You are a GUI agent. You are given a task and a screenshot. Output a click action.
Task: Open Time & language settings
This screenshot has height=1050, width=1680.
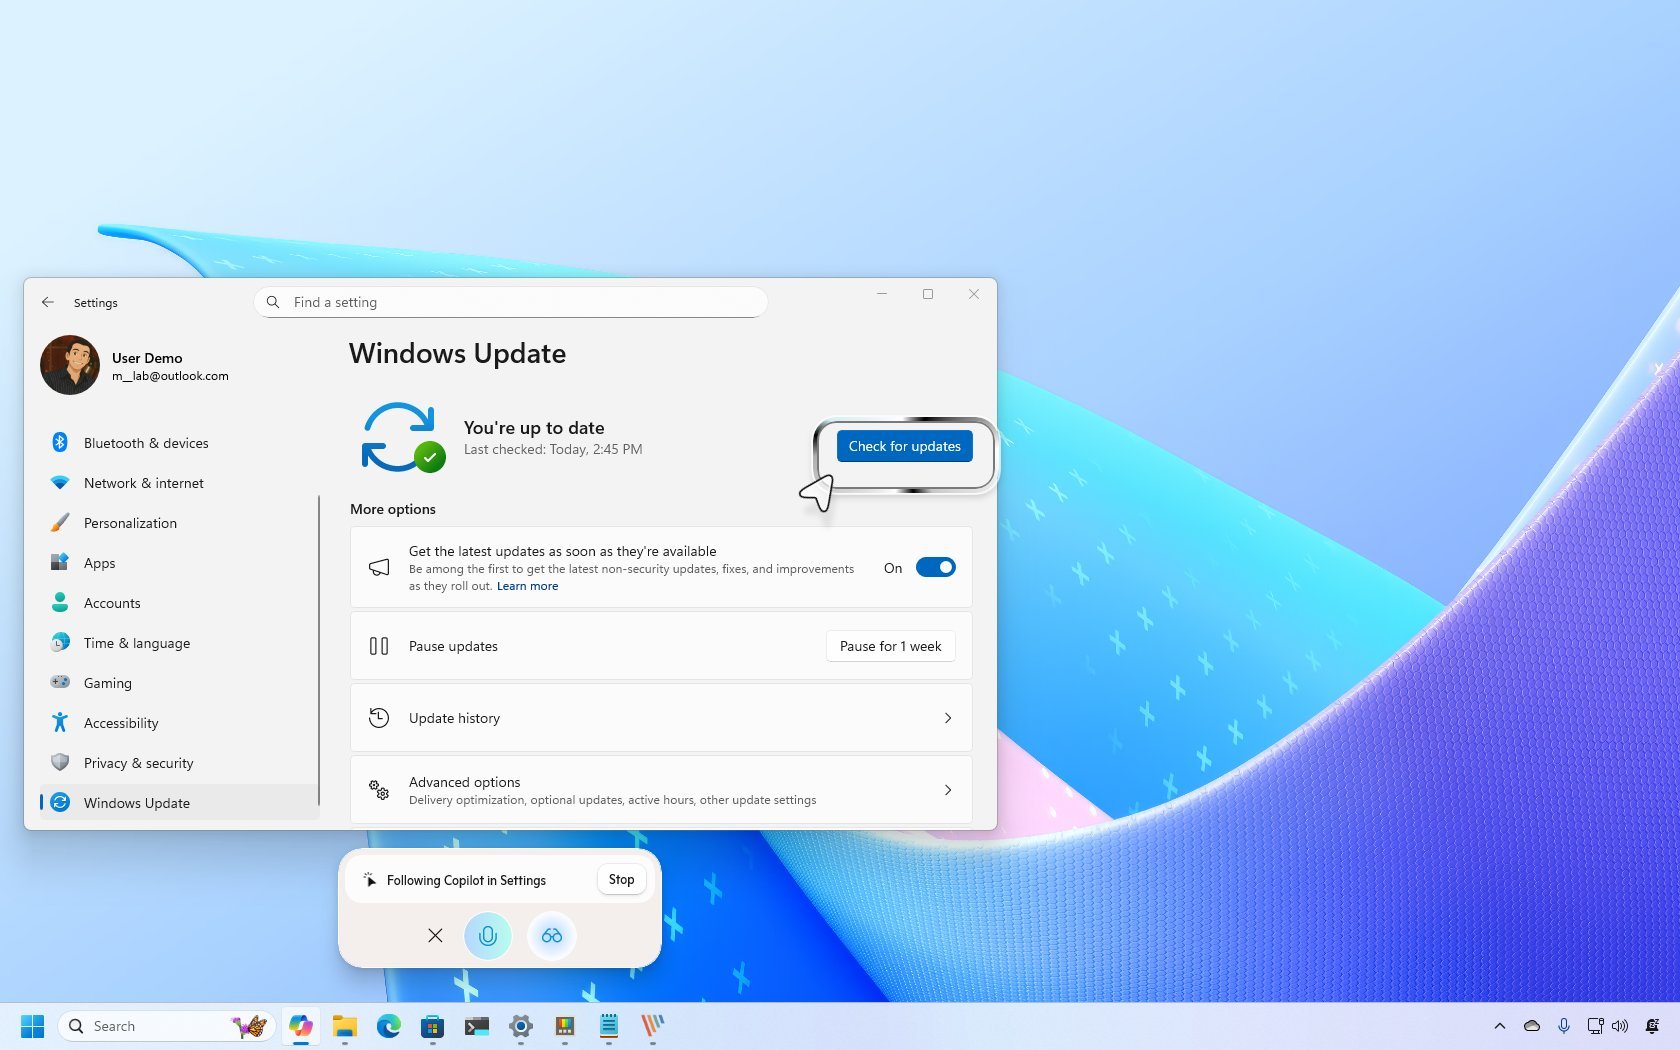(x=137, y=642)
